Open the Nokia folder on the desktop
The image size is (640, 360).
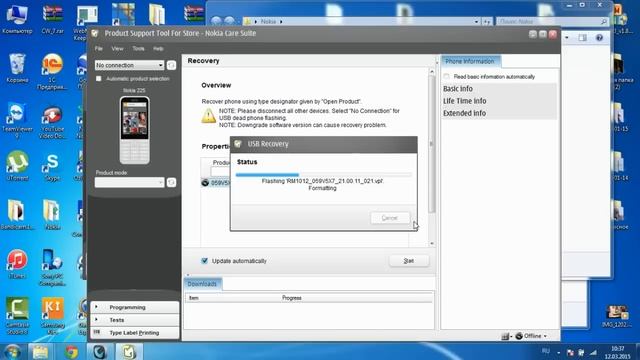click(52, 214)
